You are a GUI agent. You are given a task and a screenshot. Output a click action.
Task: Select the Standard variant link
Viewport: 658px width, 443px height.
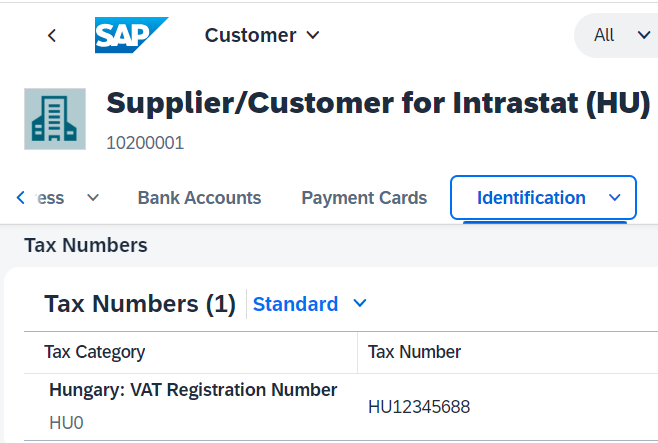pyautogui.click(x=295, y=304)
